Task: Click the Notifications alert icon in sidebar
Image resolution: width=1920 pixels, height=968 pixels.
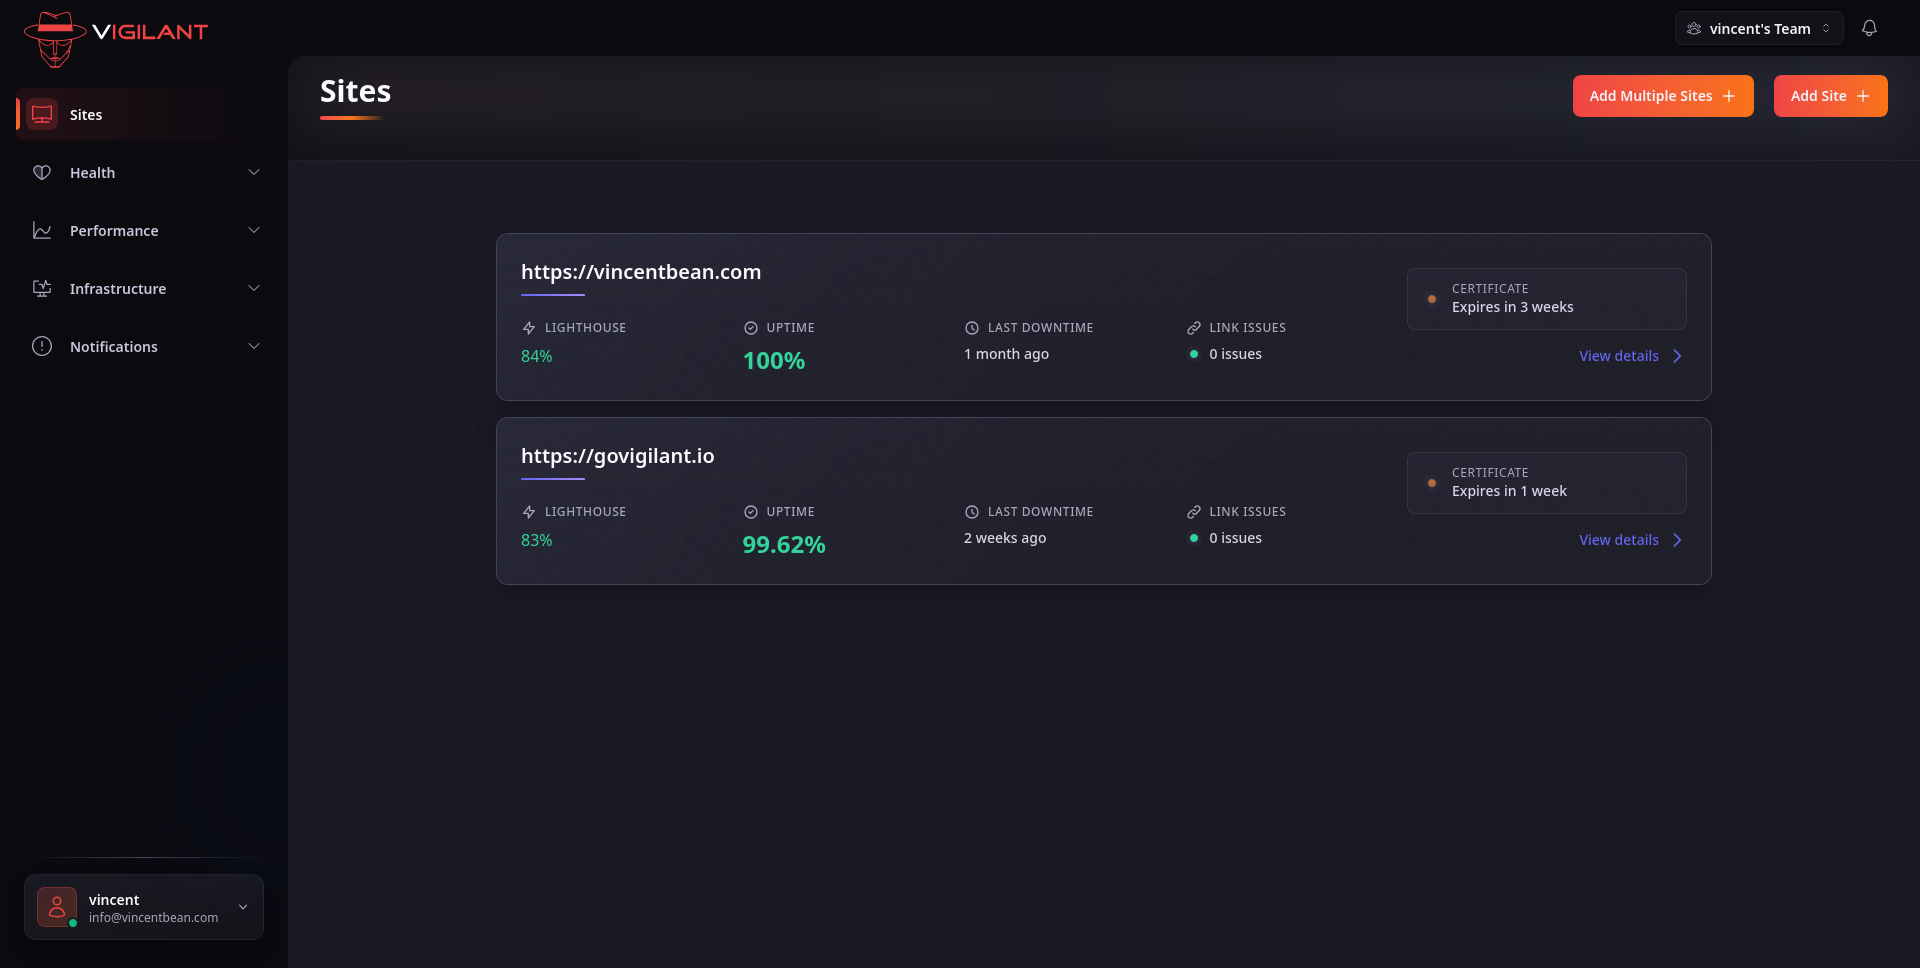Action: pos(42,347)
